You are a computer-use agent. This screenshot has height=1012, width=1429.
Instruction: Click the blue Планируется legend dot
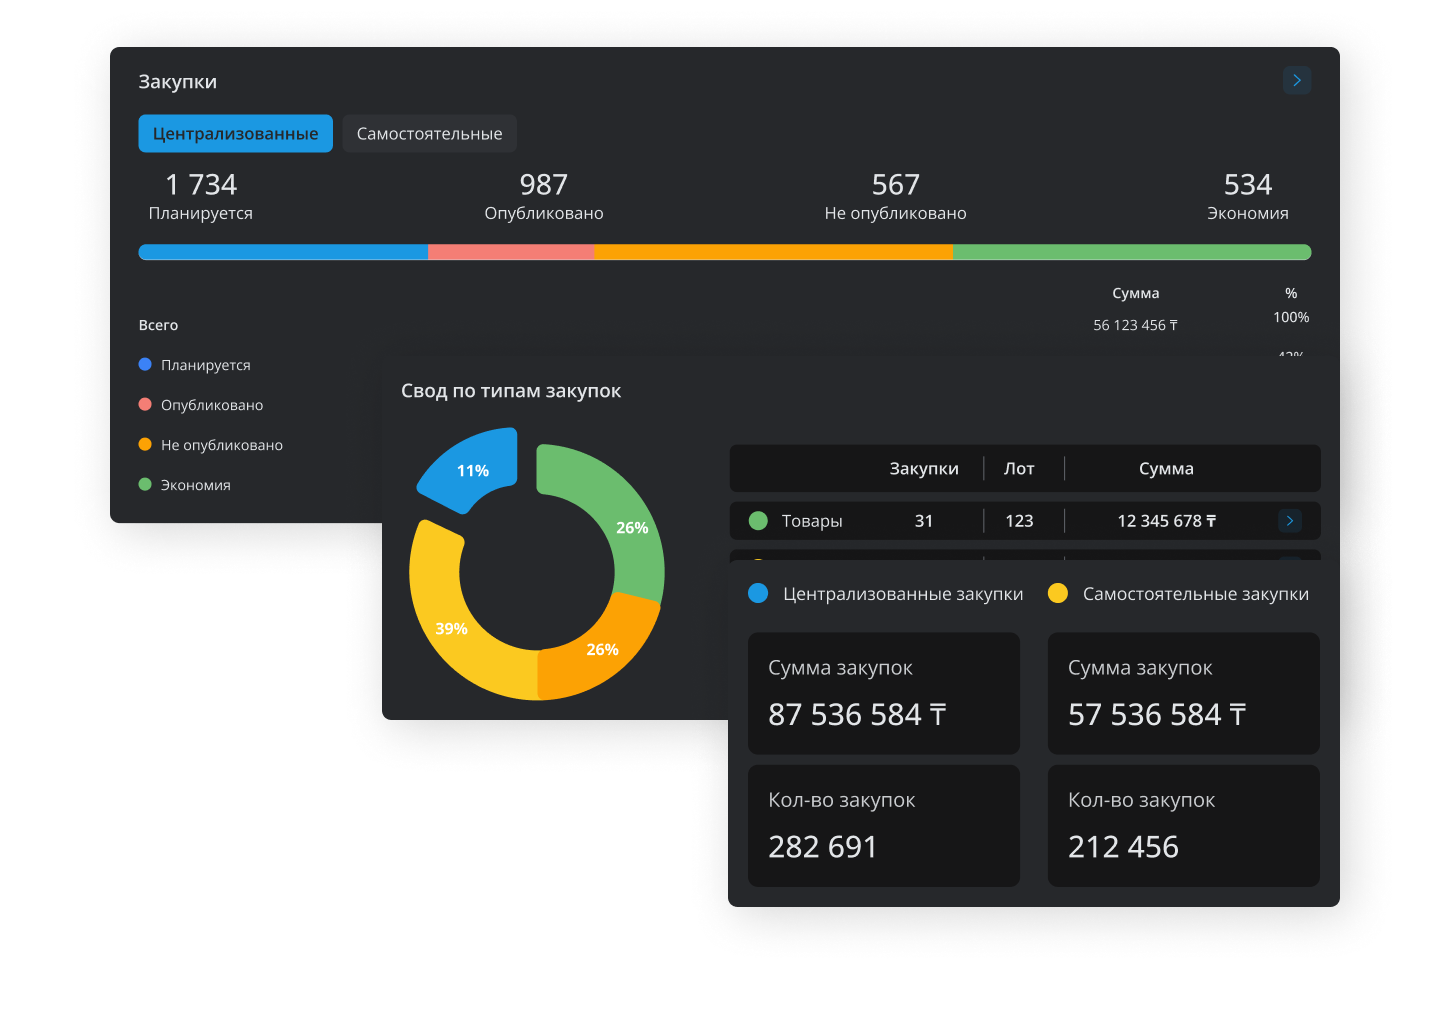point(145,365)
